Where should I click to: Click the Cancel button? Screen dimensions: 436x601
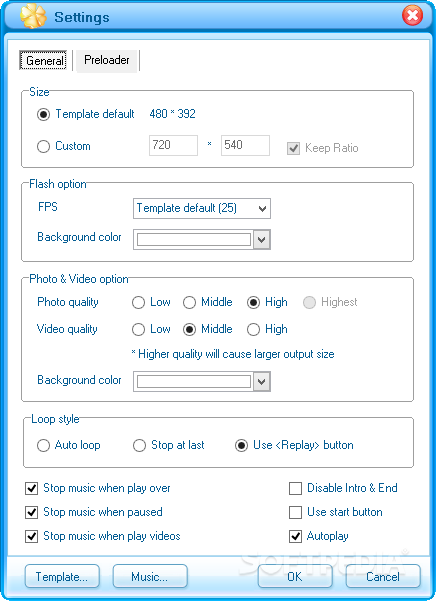click(x=383, y=576)
